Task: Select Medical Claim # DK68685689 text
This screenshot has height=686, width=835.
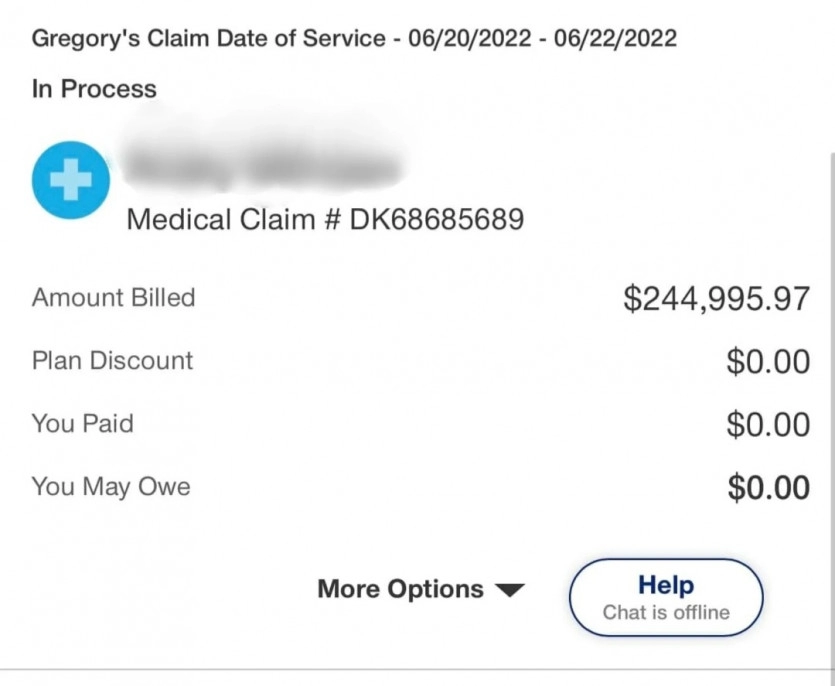Action: 325,219
